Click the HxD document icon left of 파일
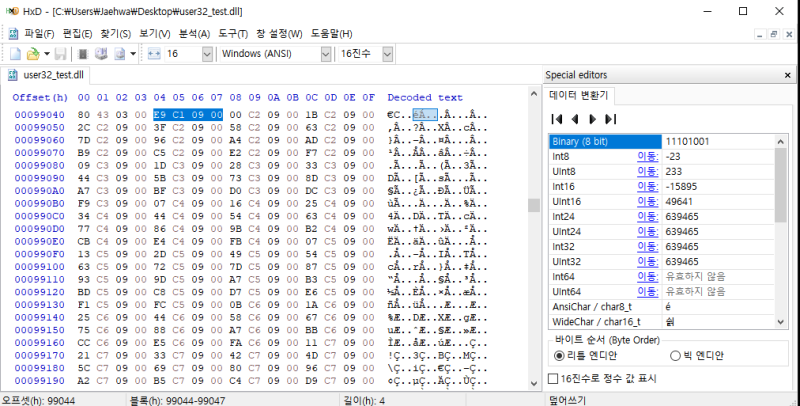 click(x=13, y=34)
